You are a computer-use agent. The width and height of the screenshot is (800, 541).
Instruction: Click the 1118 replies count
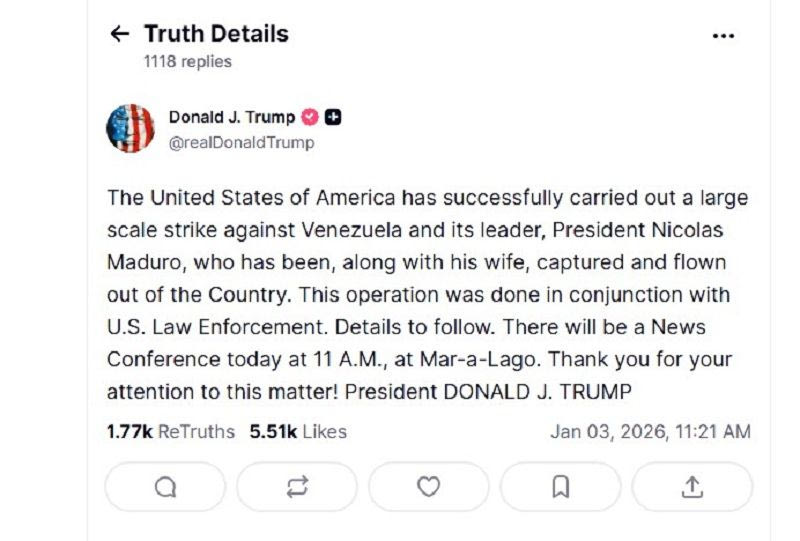[x=187, y=61]
